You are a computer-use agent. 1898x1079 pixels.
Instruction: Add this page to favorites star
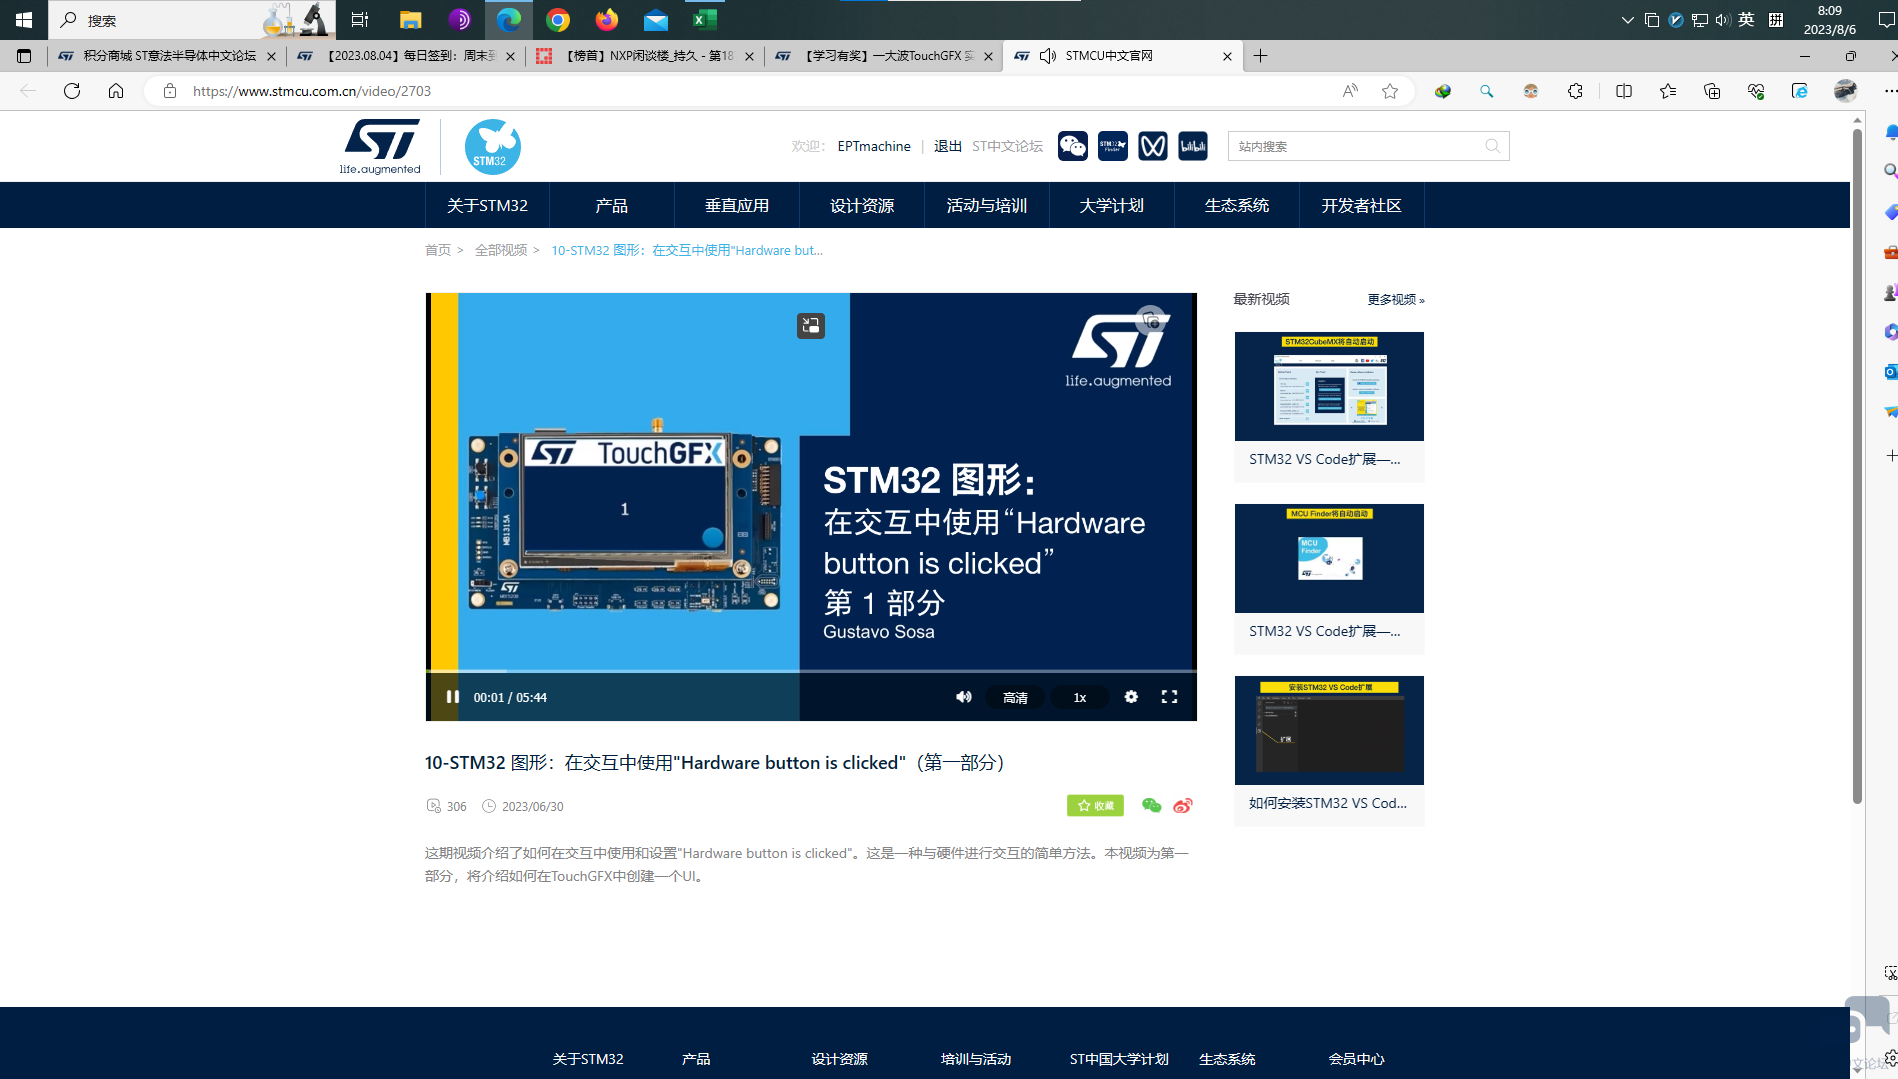click(1390, 91)
